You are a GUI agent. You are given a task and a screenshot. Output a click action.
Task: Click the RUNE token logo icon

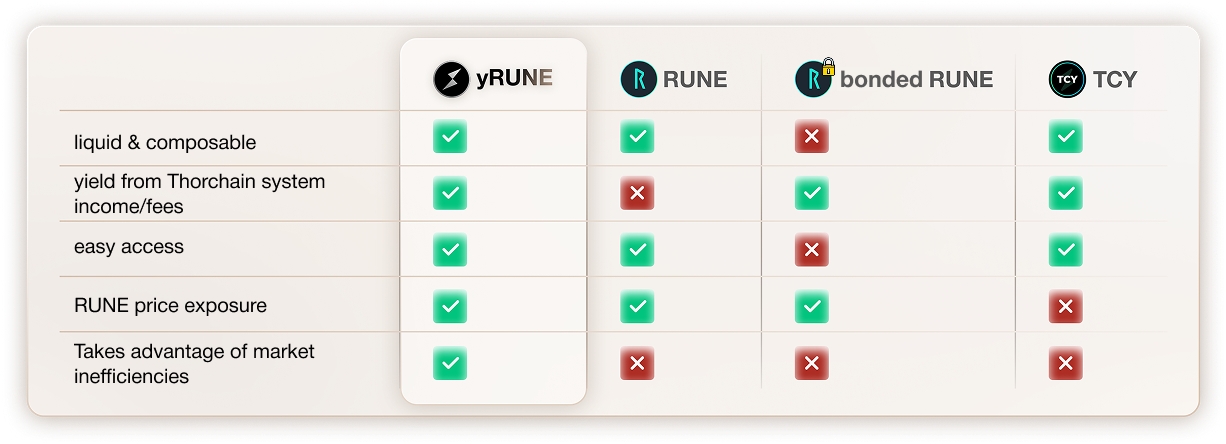638,79
